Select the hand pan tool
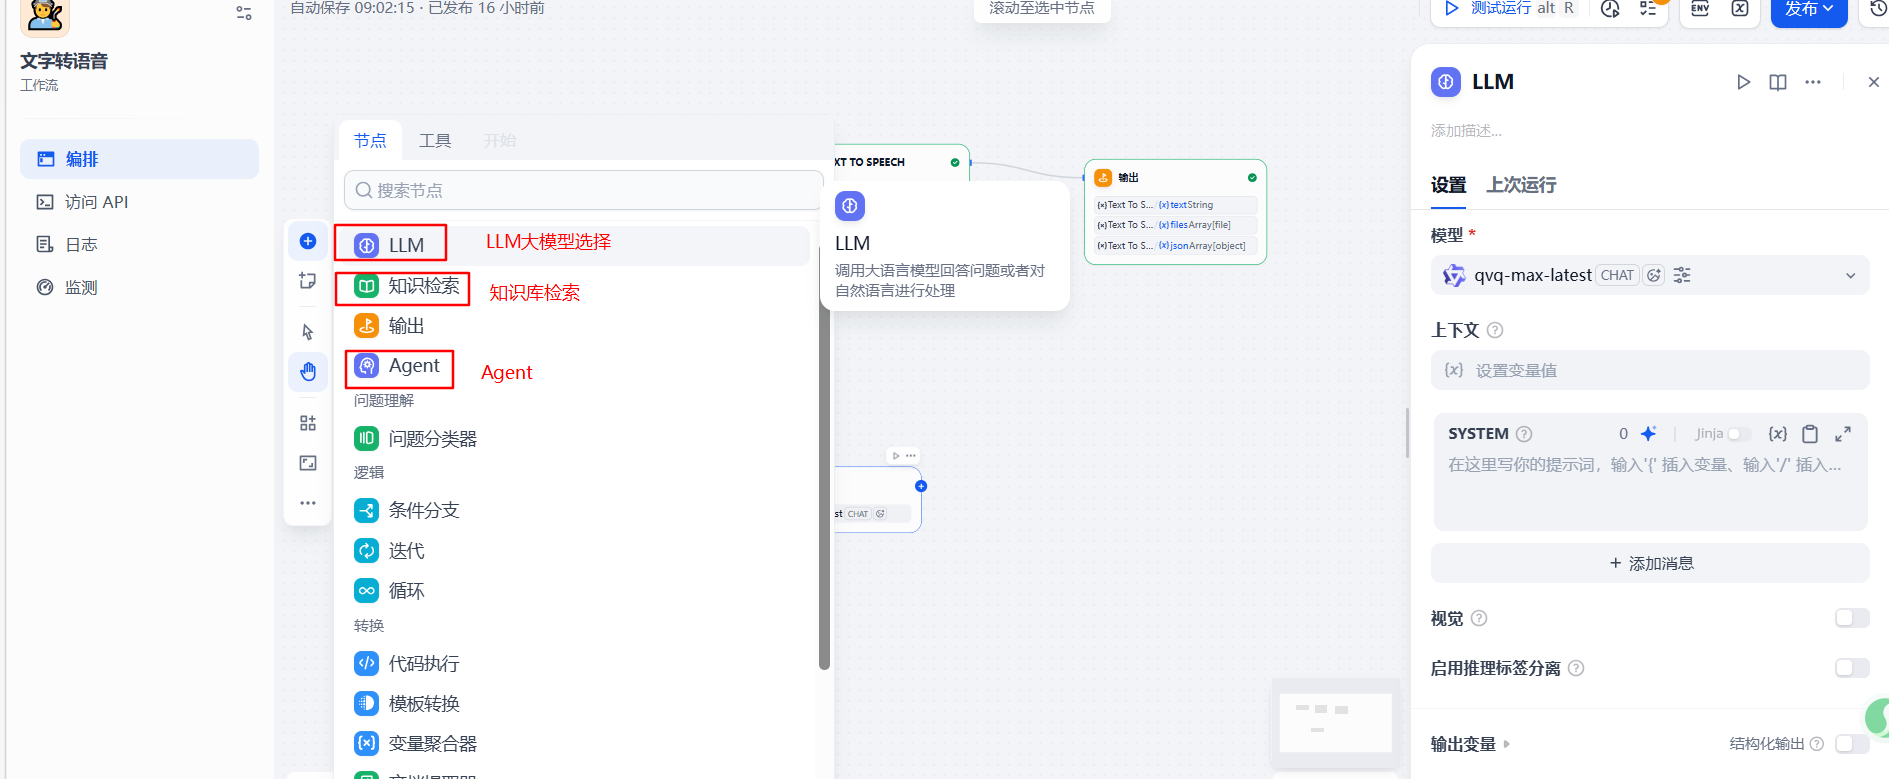The height and width of the screenshot is (779, 1889). click(308, 372)
